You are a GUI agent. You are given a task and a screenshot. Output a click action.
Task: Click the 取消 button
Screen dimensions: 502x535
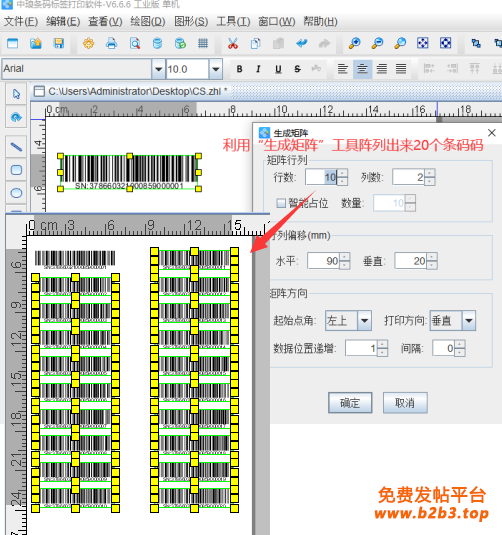click(x=405, y=403)
